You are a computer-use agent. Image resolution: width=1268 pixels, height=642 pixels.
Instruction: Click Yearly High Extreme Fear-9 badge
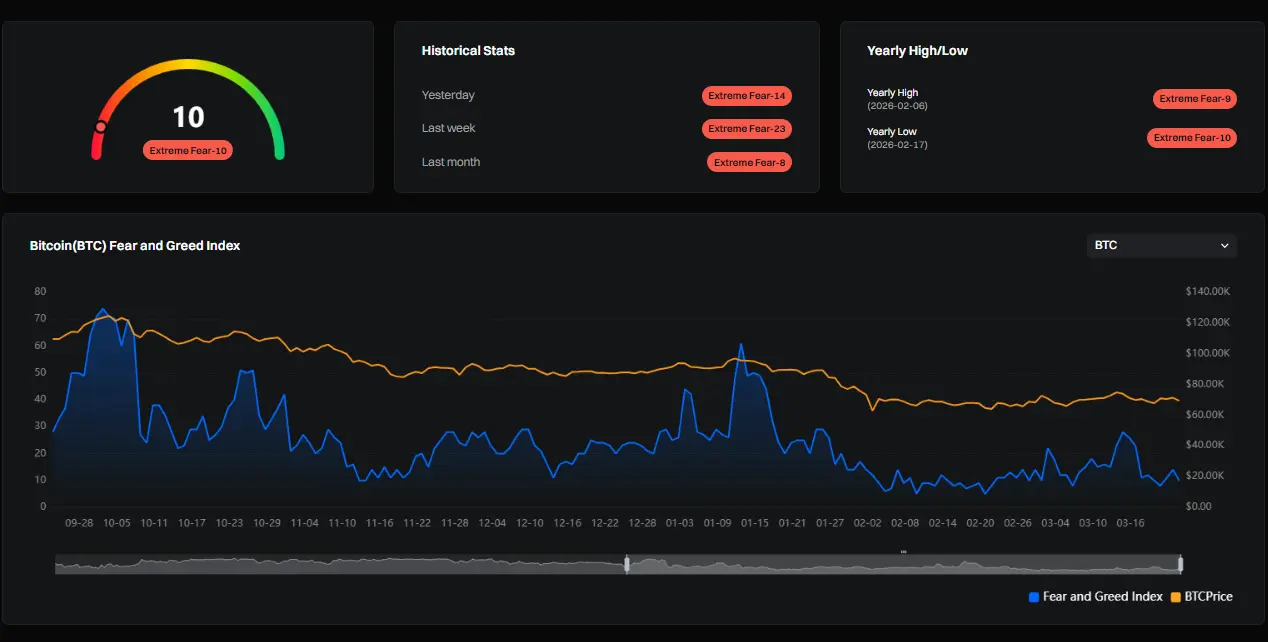coord(1195,99)
